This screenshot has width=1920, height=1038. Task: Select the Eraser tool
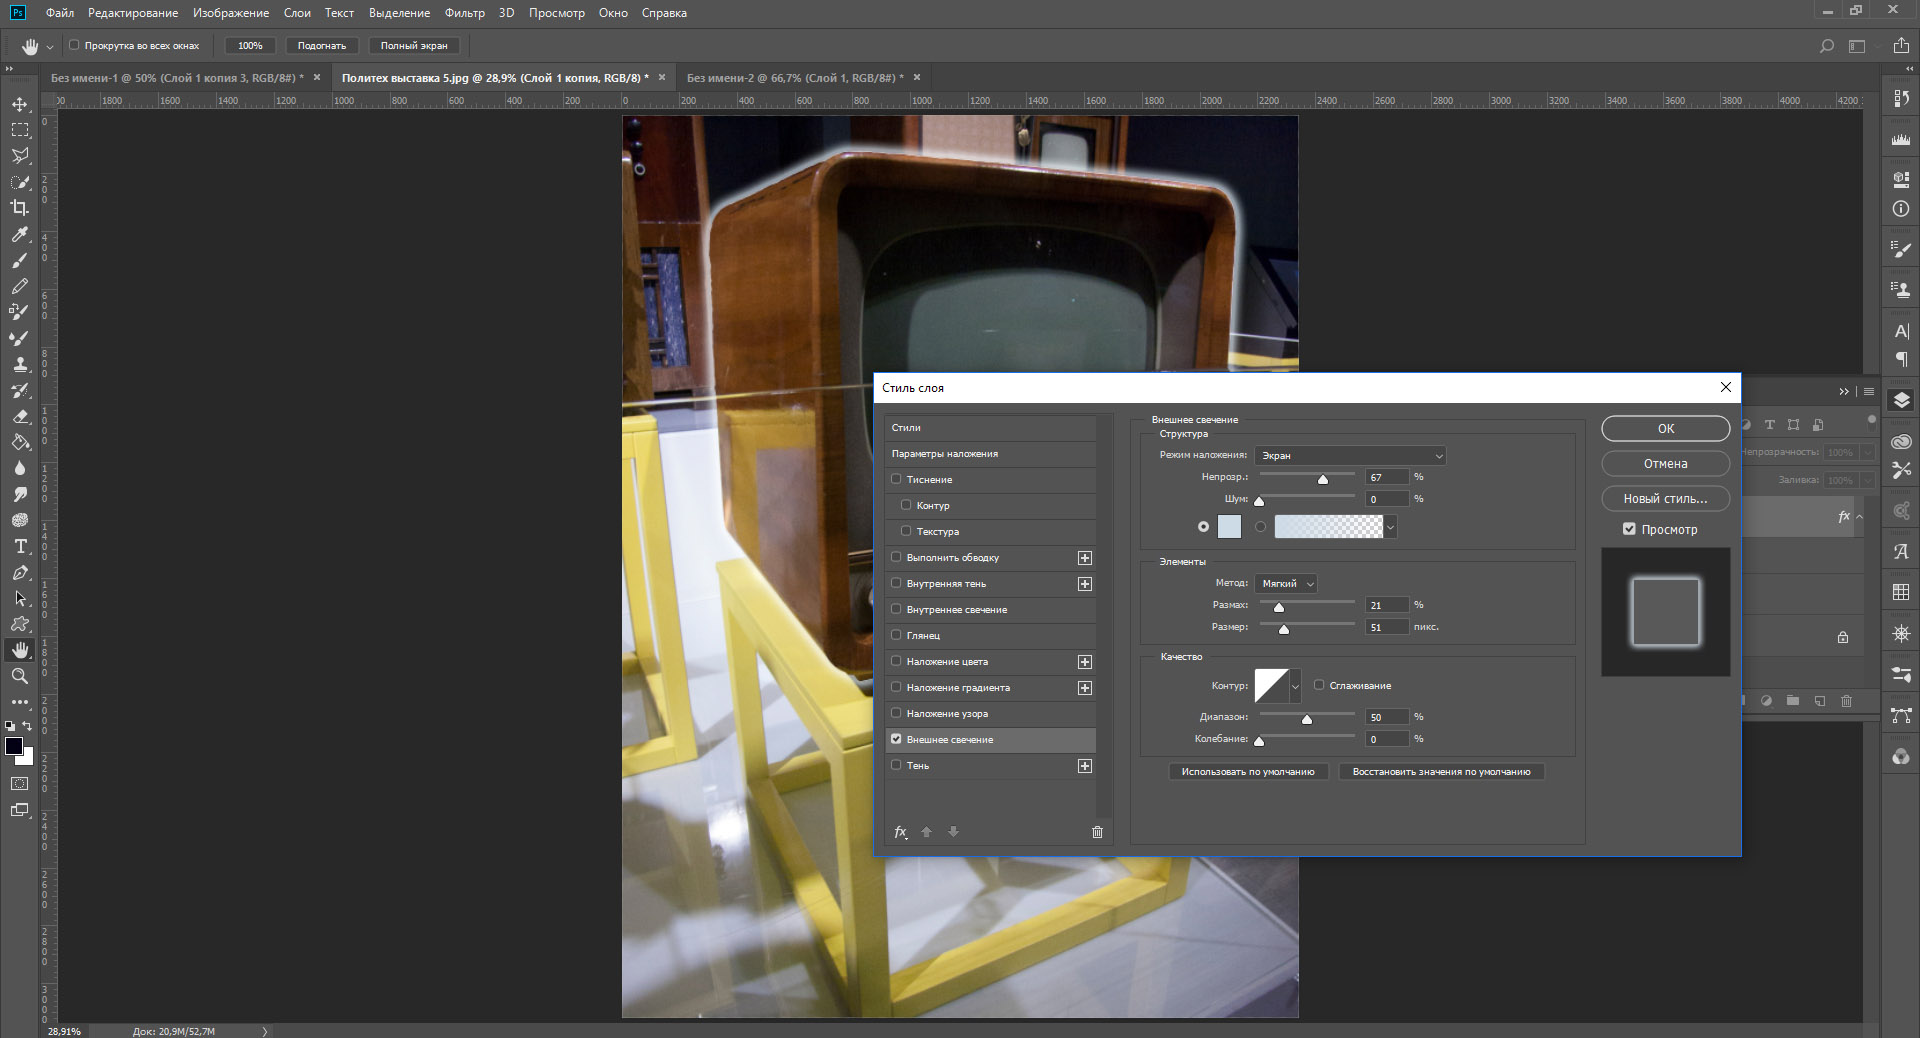(20, 416)
